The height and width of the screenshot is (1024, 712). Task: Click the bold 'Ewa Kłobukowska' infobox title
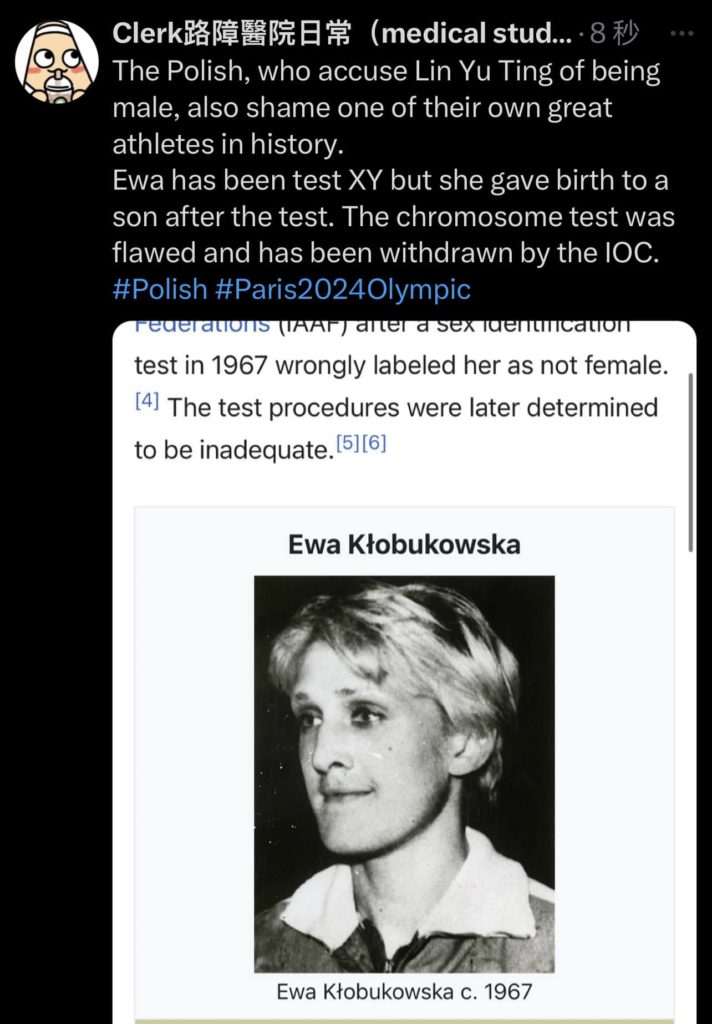(x=404, y=544)
